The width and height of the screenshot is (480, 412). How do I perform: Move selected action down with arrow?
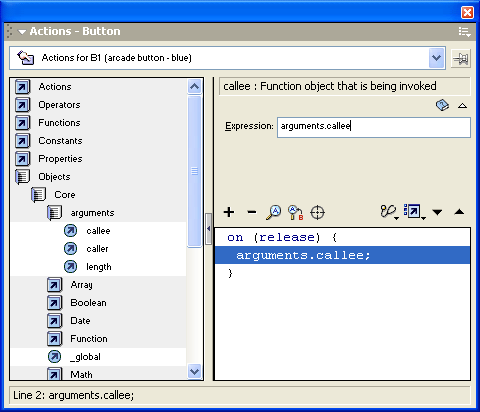tap(437, 212)
